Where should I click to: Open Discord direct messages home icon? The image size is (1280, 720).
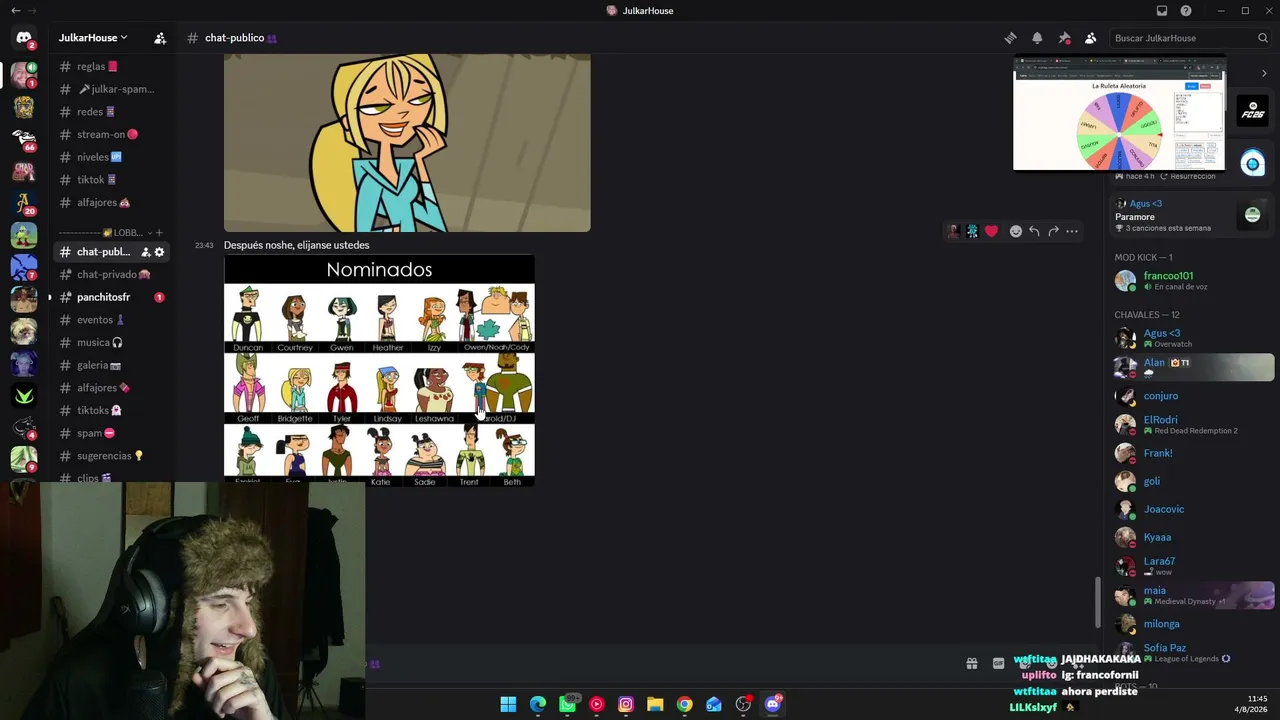pos(24,38)
